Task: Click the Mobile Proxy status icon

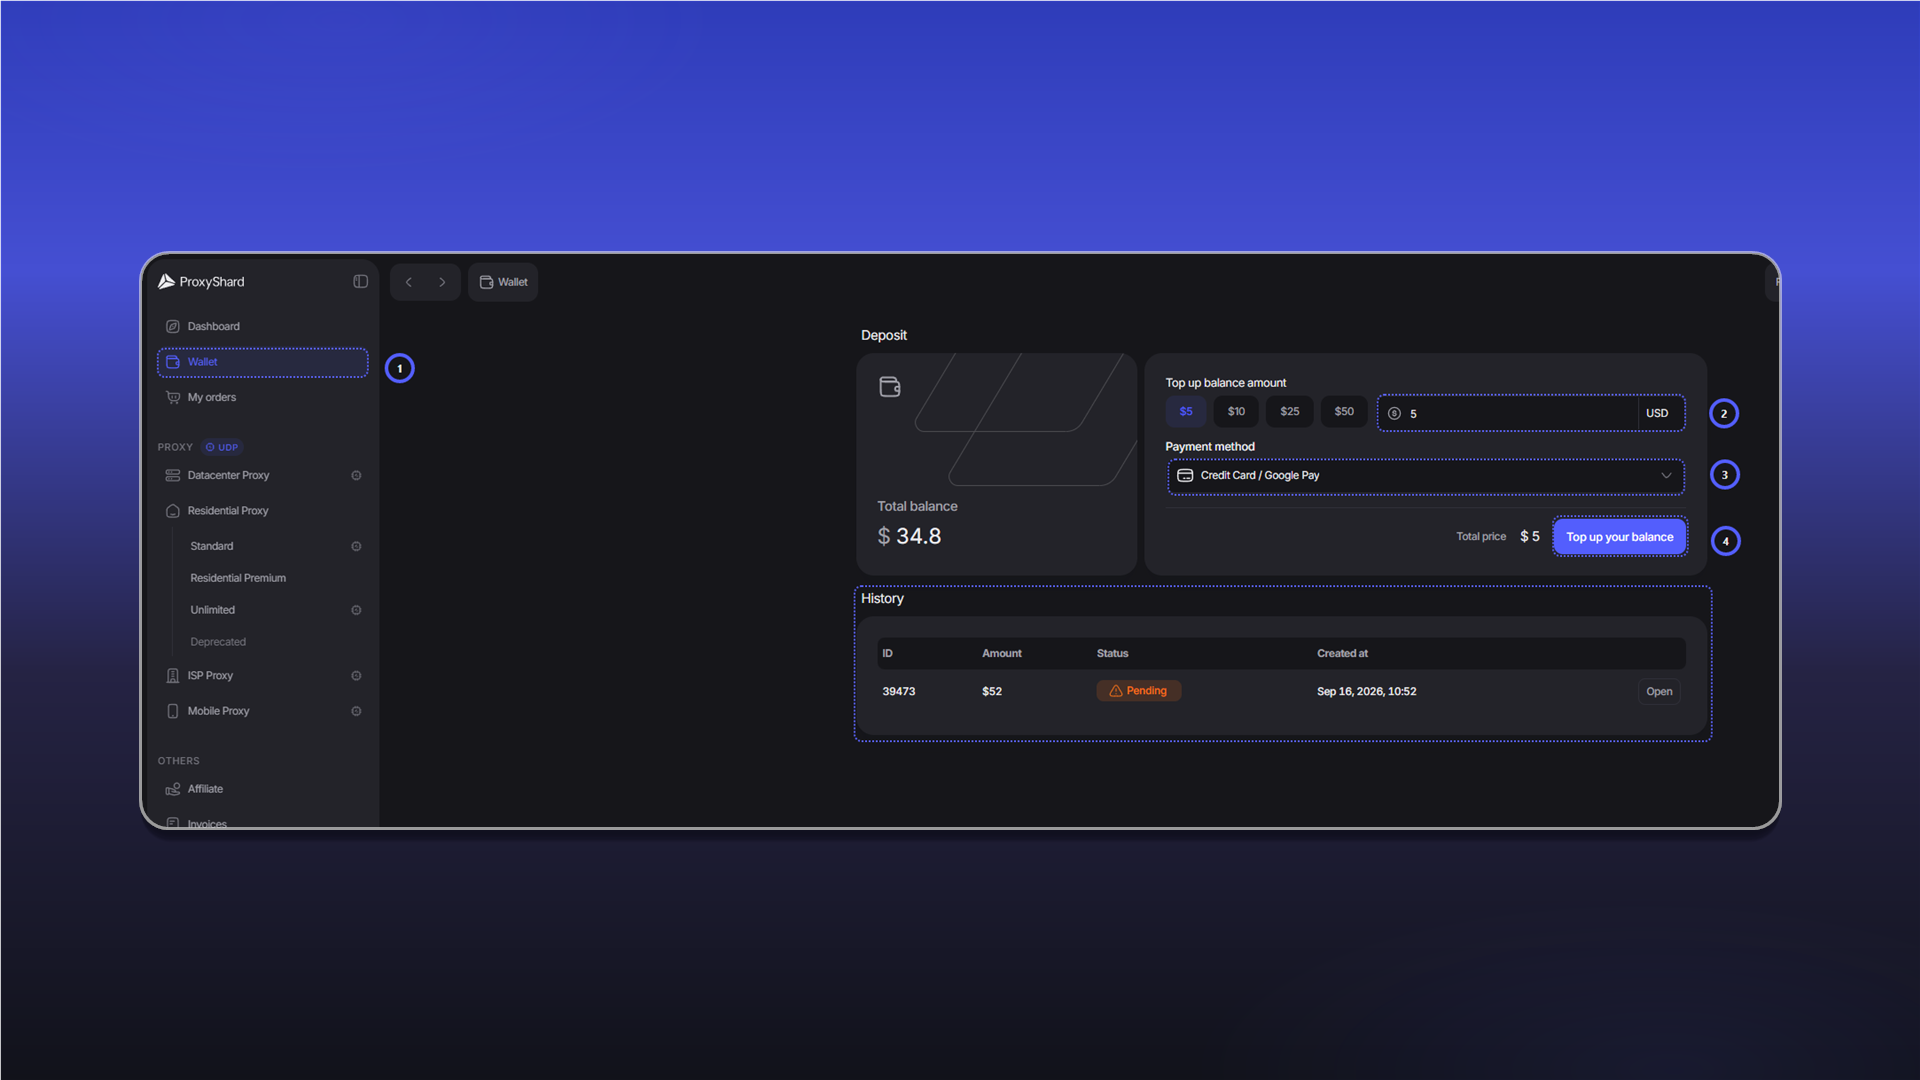Action: pos(356,711)
